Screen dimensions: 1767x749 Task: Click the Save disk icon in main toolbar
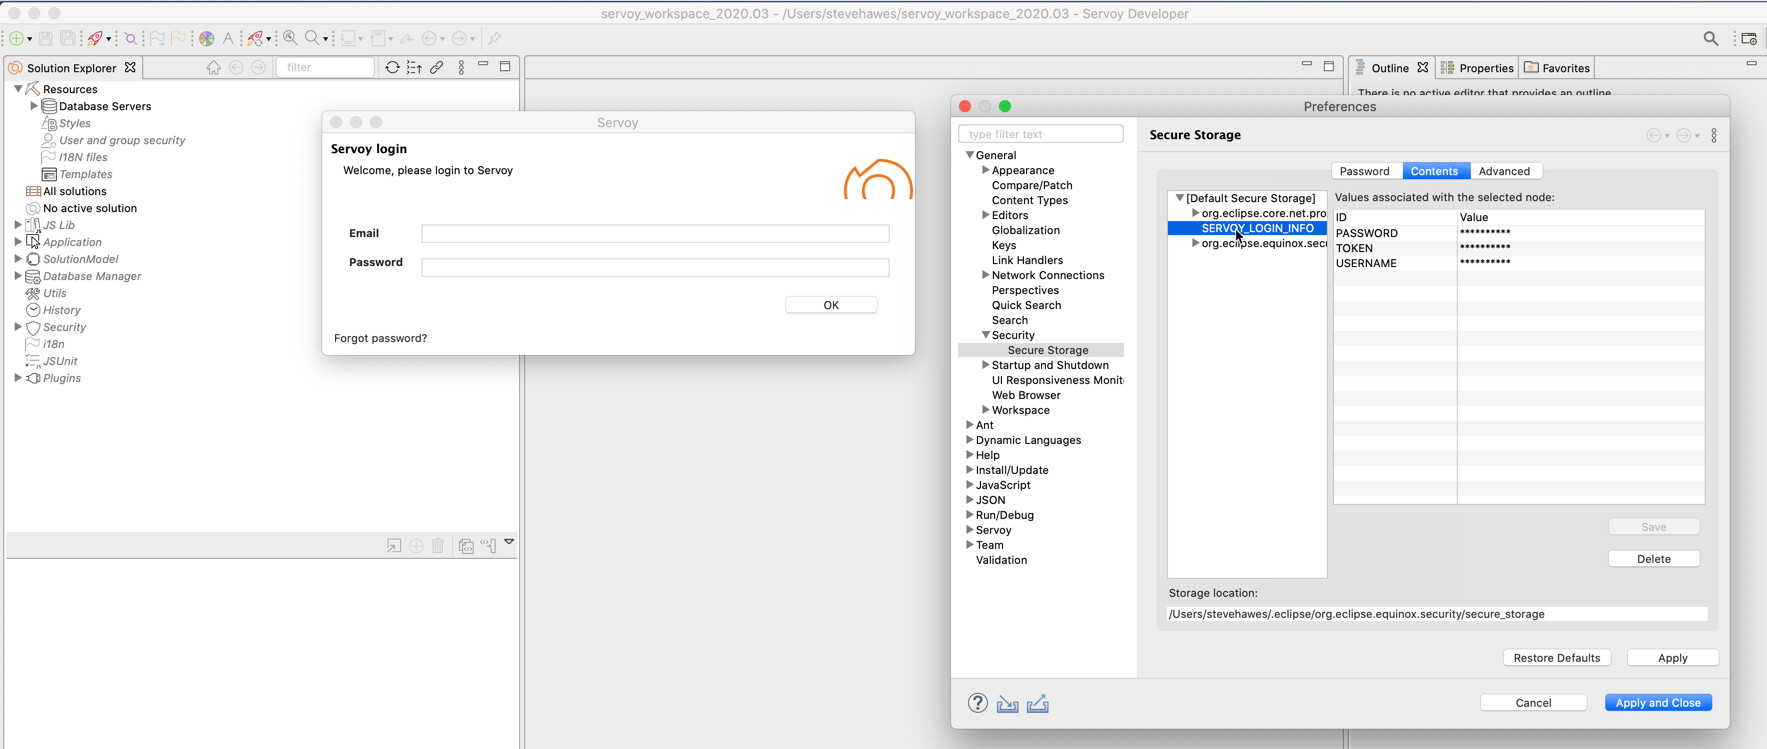point(46,38)
